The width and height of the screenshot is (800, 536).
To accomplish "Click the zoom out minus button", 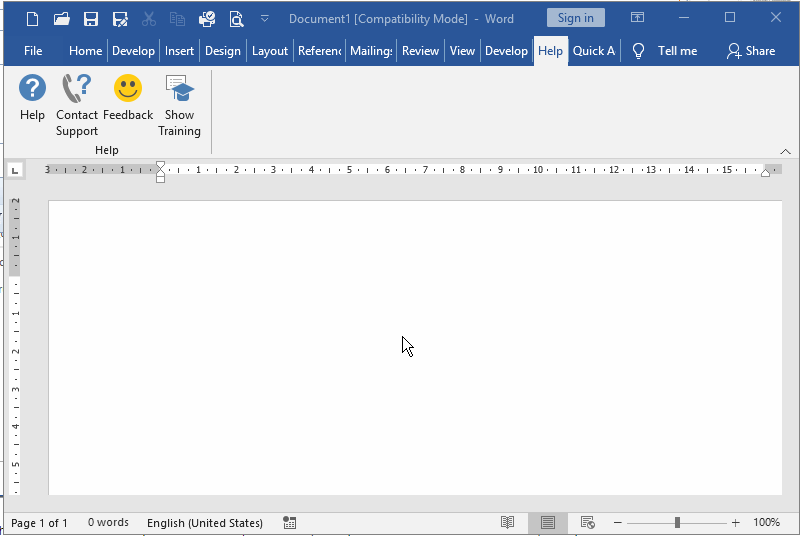I will [x=617, y=523].
